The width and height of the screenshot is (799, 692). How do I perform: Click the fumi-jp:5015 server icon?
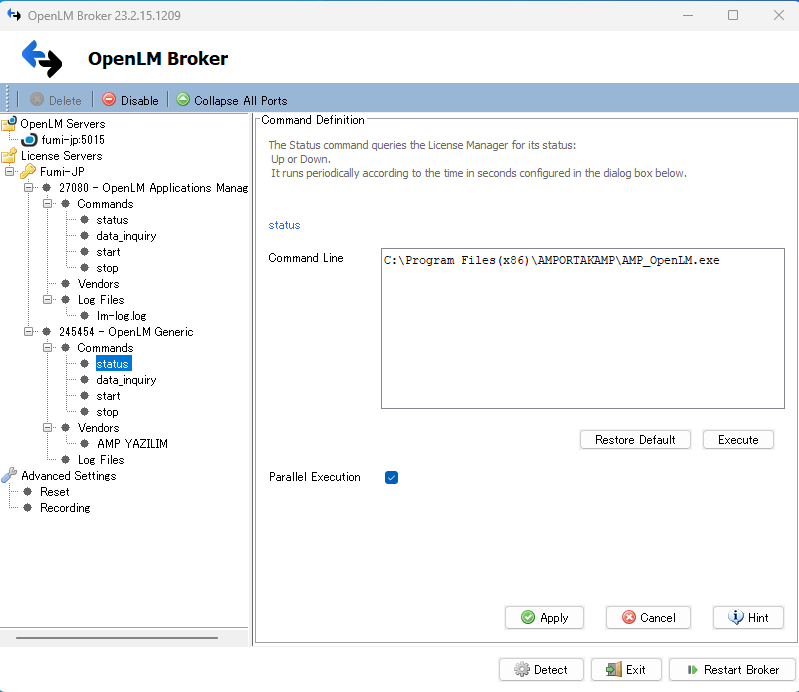[30, 140]
